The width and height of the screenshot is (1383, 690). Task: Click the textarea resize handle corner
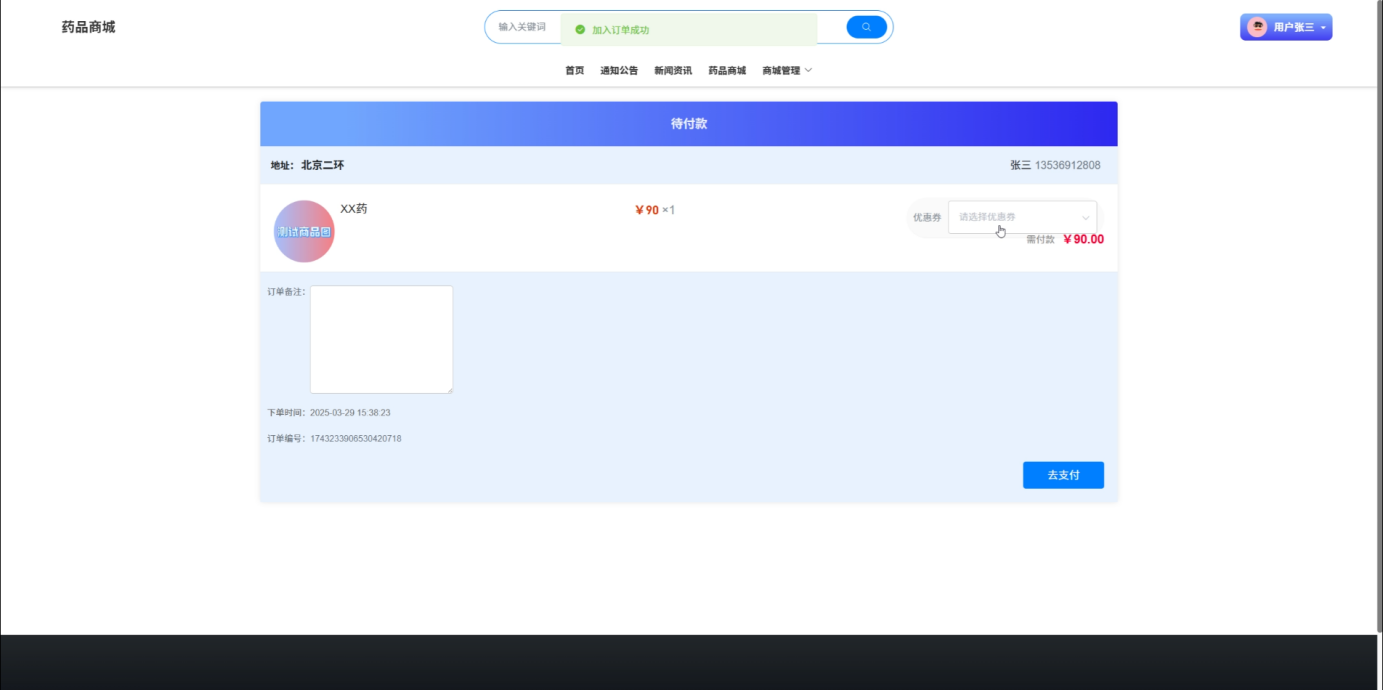click(x=449, y=390)
